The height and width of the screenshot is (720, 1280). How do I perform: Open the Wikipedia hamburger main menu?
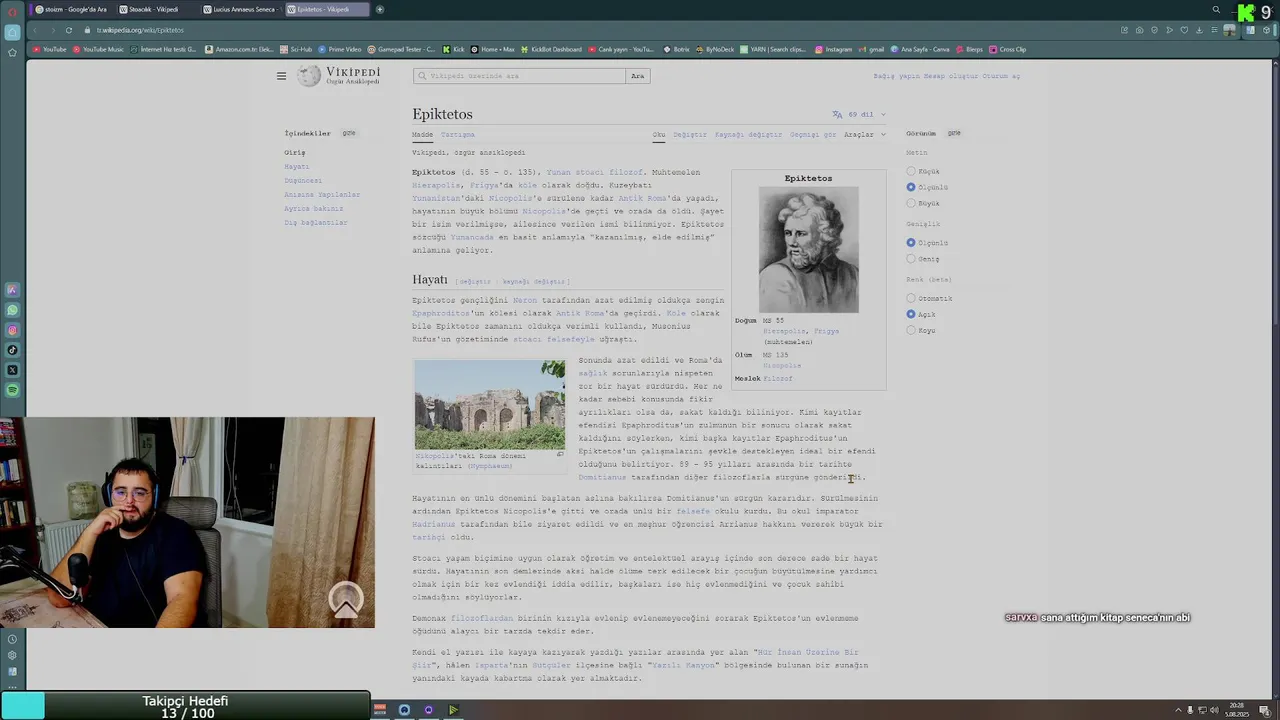281,76
